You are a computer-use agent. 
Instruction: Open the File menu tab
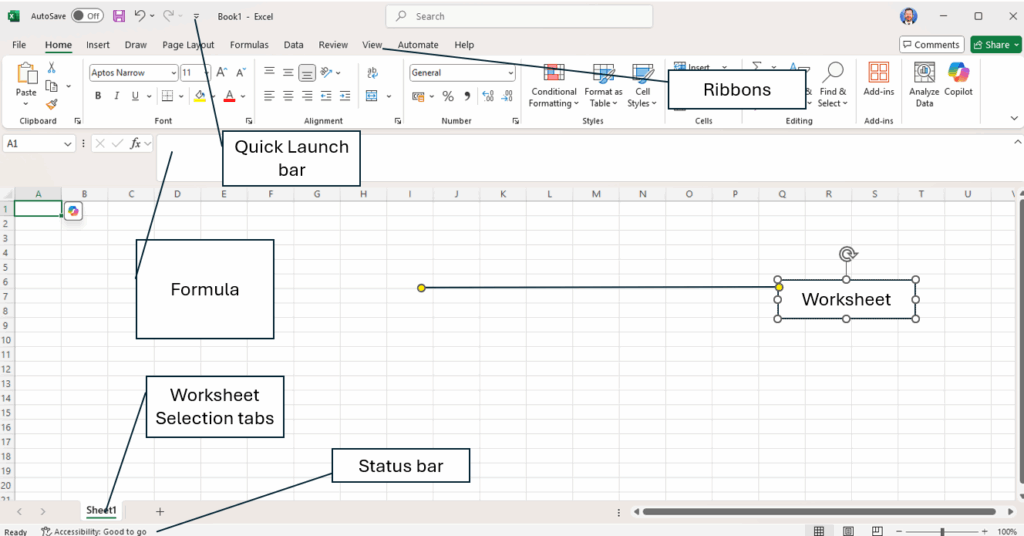[x=19, y=44]
